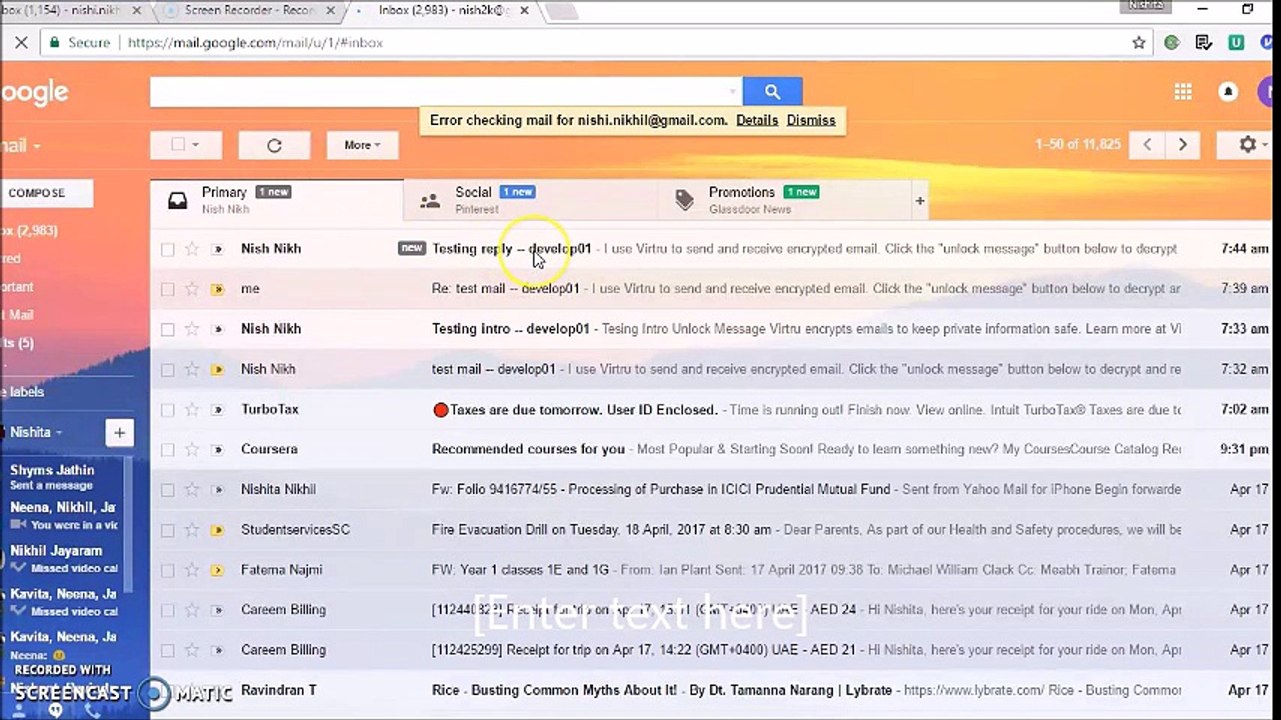Click the checklist browser extension icon
The width and height of the screenshot is (1281, 720).
(1204, 43)
